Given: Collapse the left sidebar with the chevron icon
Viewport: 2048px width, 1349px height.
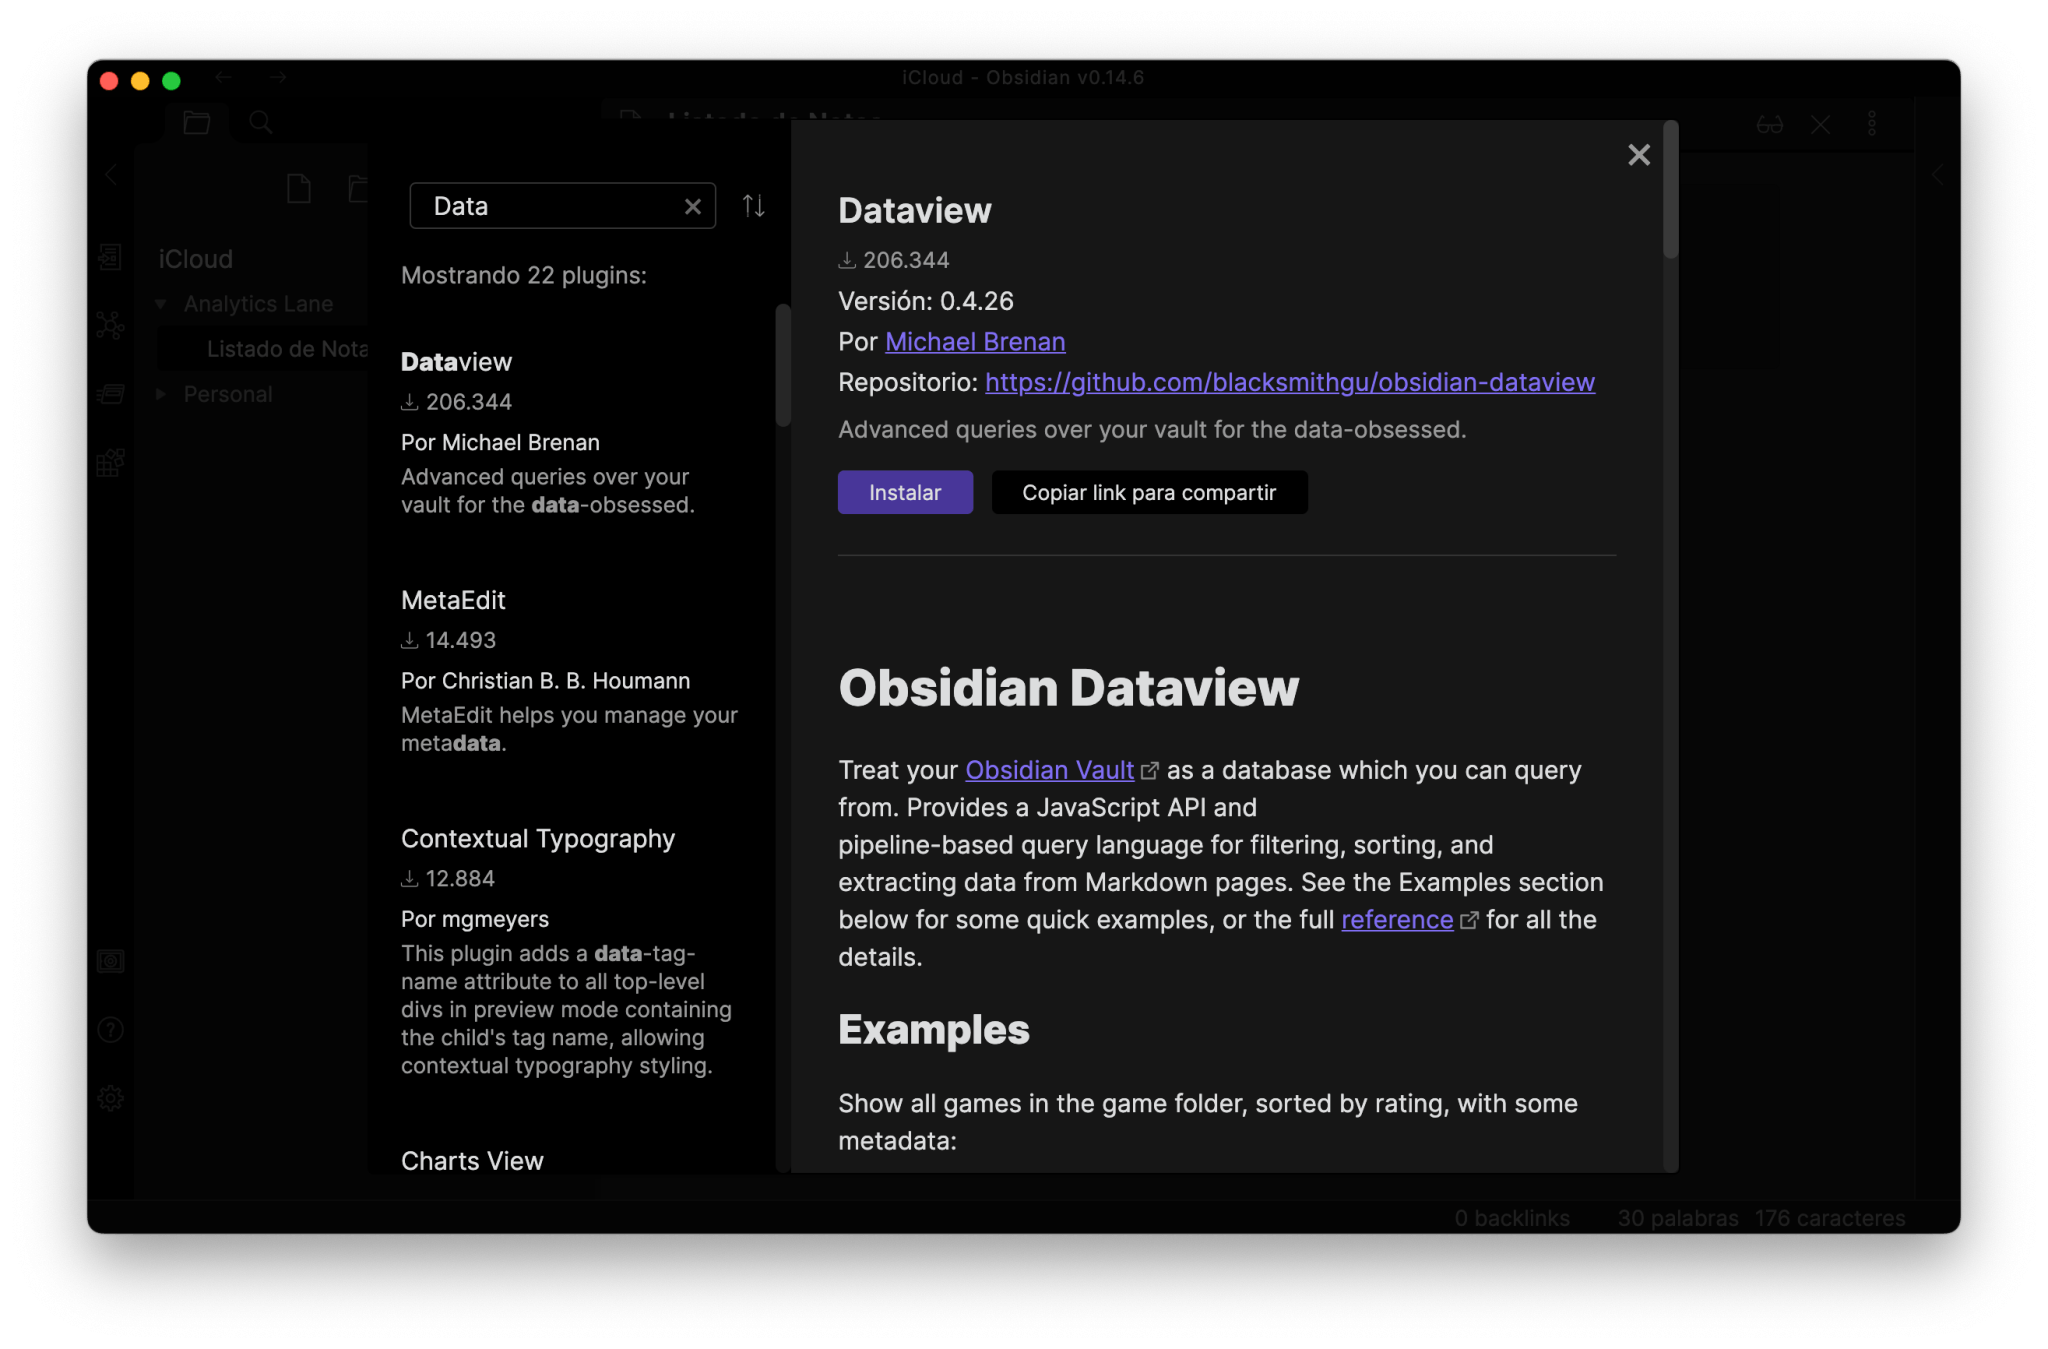Looking at the screenshot, I should (x=111, y=174).
